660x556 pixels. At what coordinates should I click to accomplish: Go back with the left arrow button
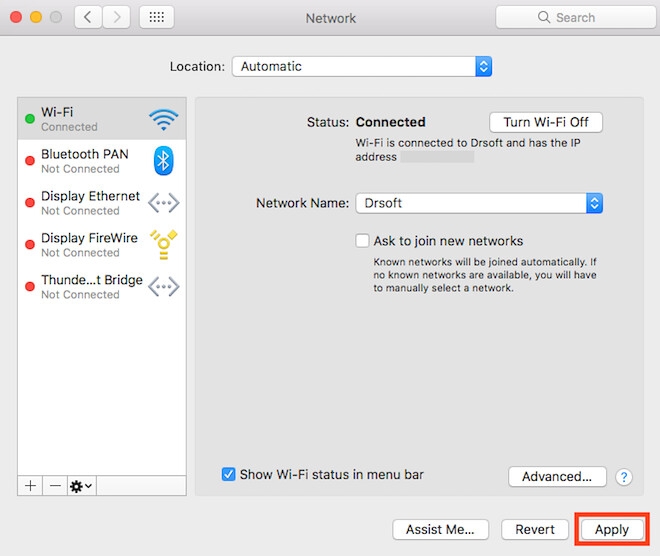(x=88, y=17)
